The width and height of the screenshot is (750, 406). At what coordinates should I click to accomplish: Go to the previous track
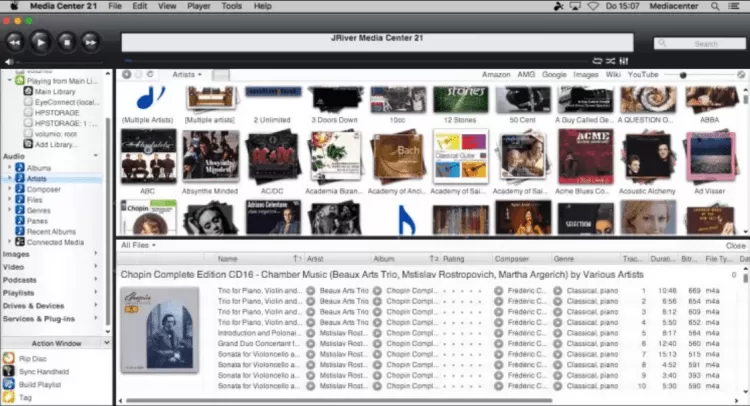(x=15, y=42)
